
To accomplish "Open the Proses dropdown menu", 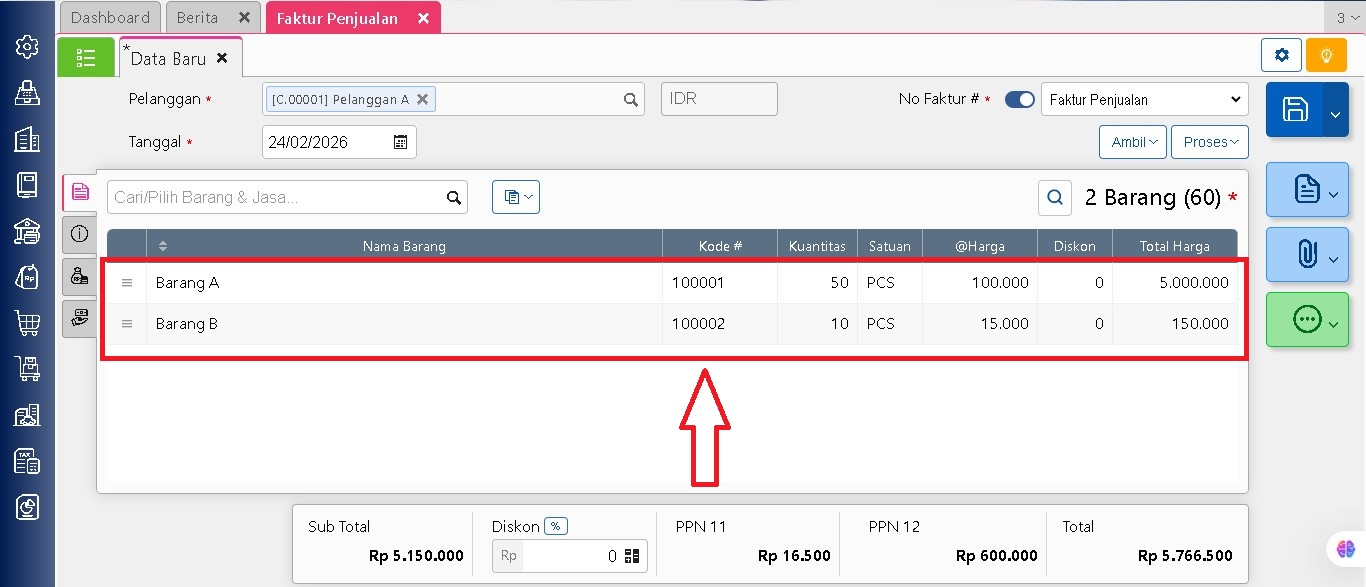I will pos(1209,142).
